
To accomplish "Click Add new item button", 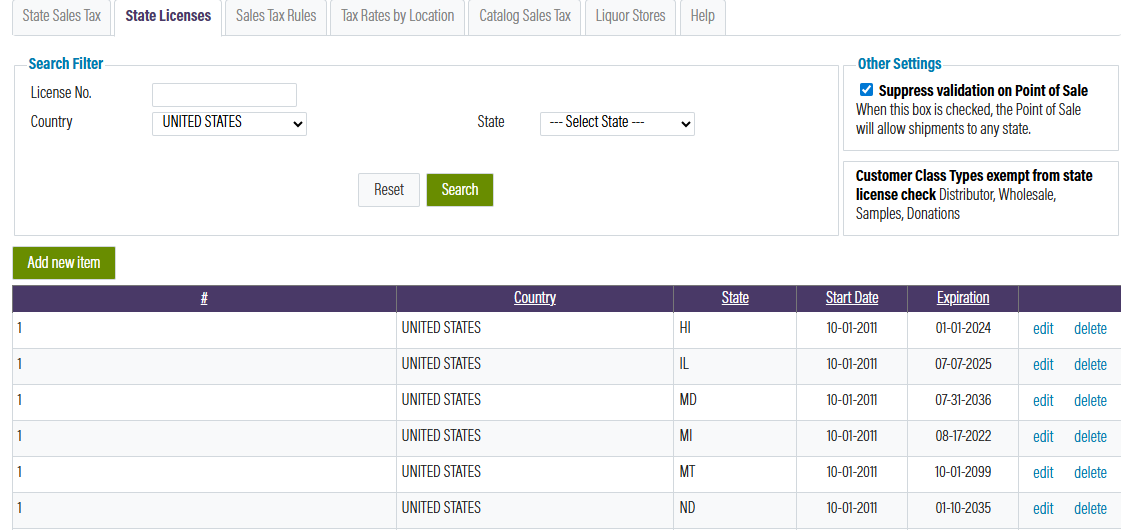I will (64, 262).
